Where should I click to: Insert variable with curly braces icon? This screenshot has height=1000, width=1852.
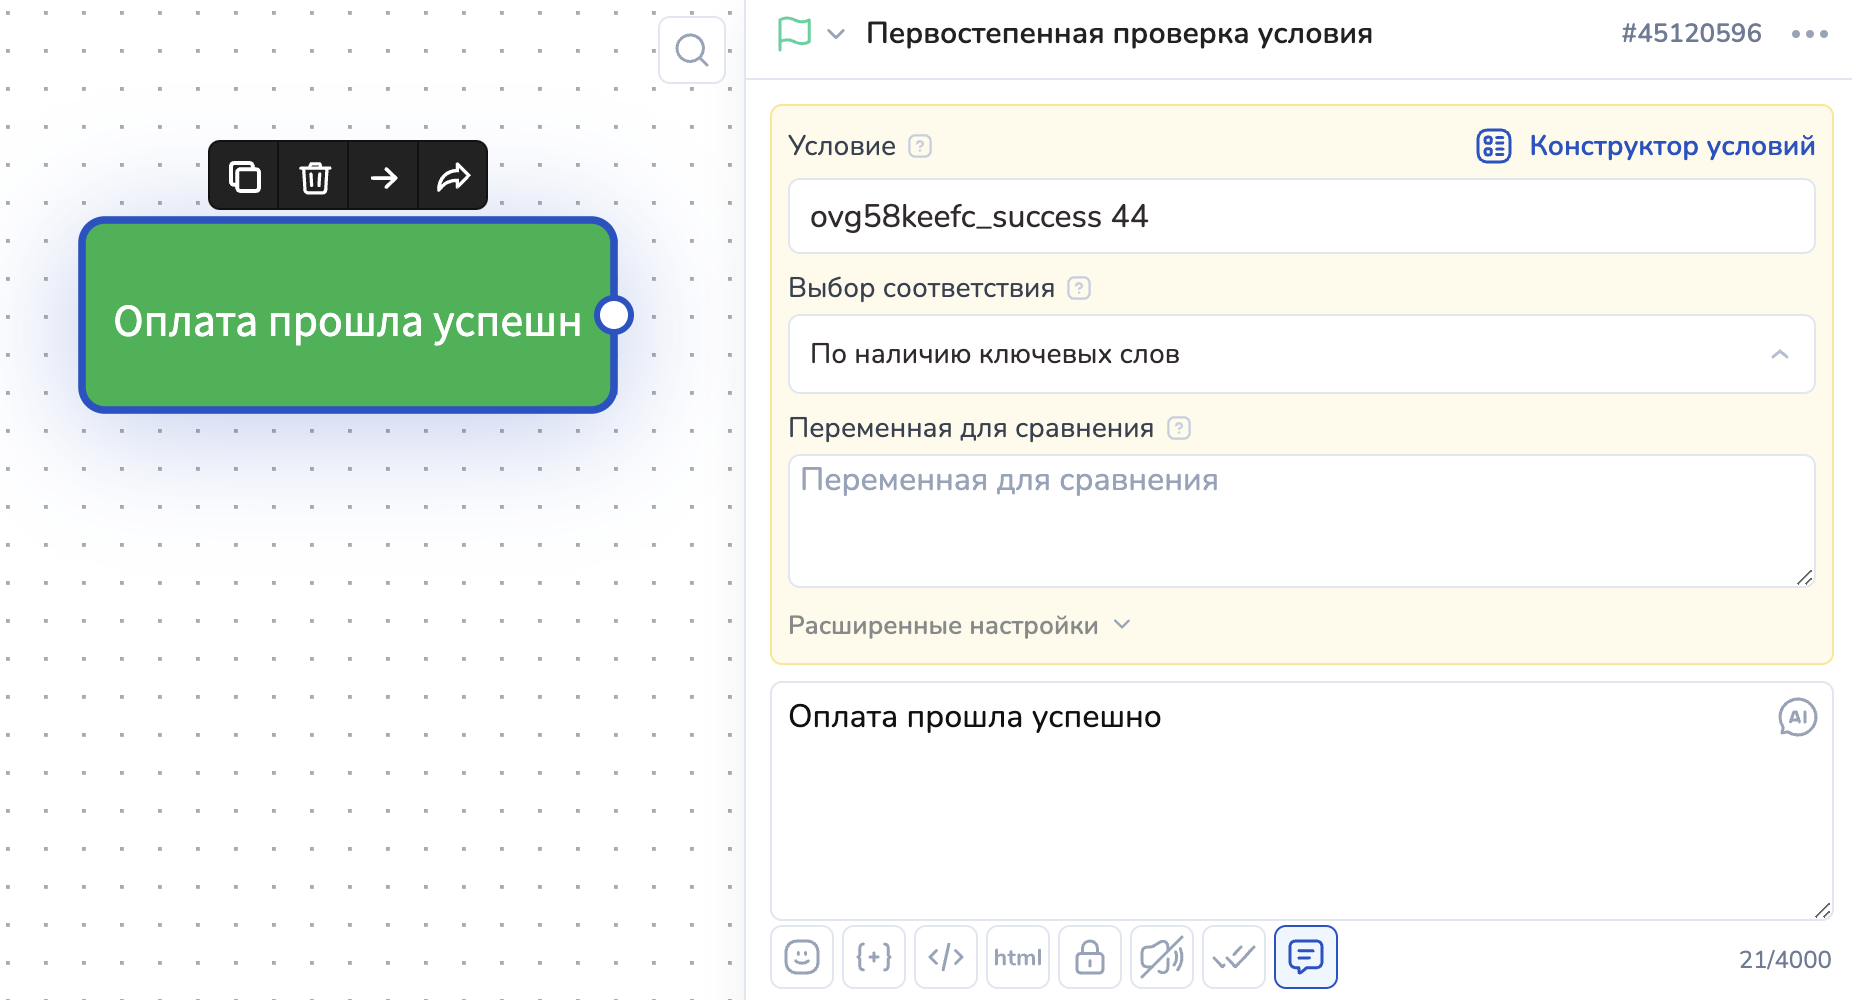[873, 957]
